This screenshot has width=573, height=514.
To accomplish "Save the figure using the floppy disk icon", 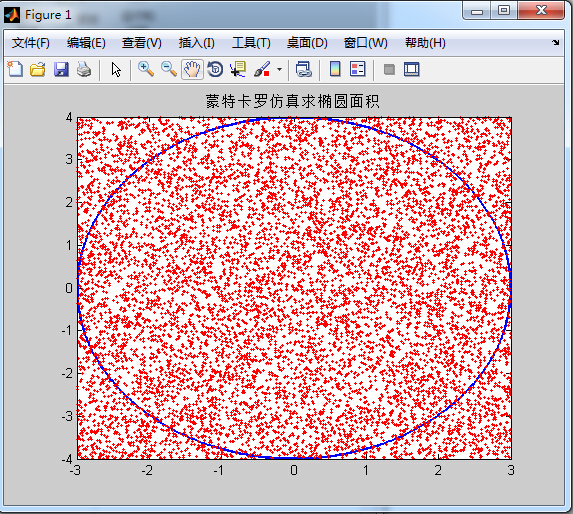I will [x=61, y=69].
